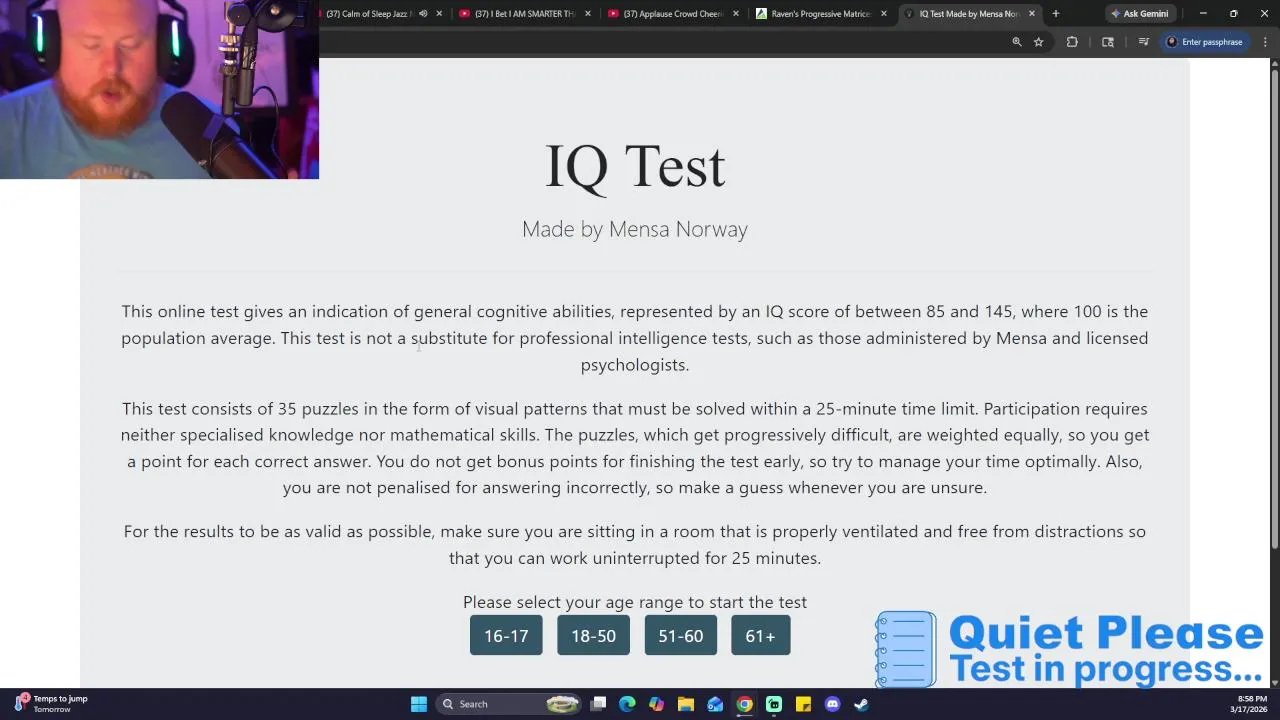Bookmark this page with the star icon
1280x720 pixels.
[1039, 42]
